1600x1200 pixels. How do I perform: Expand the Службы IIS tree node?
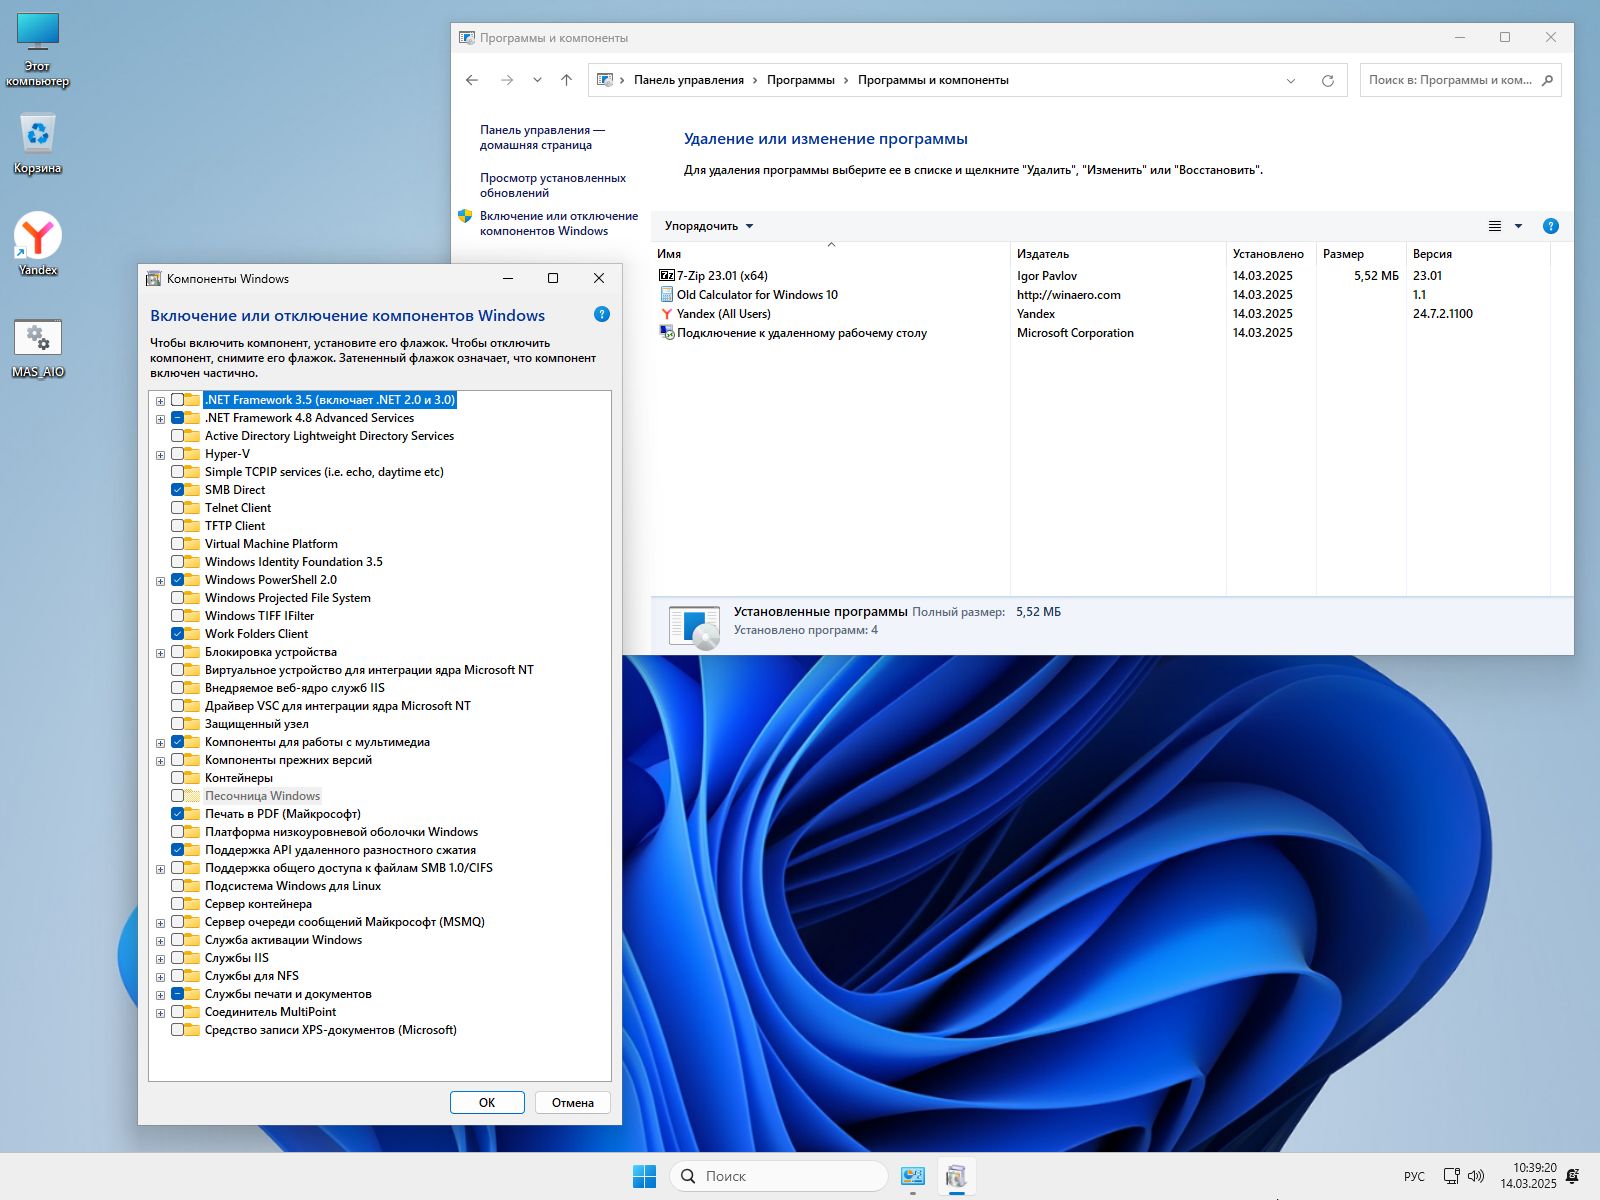click(x=160, y=959)
